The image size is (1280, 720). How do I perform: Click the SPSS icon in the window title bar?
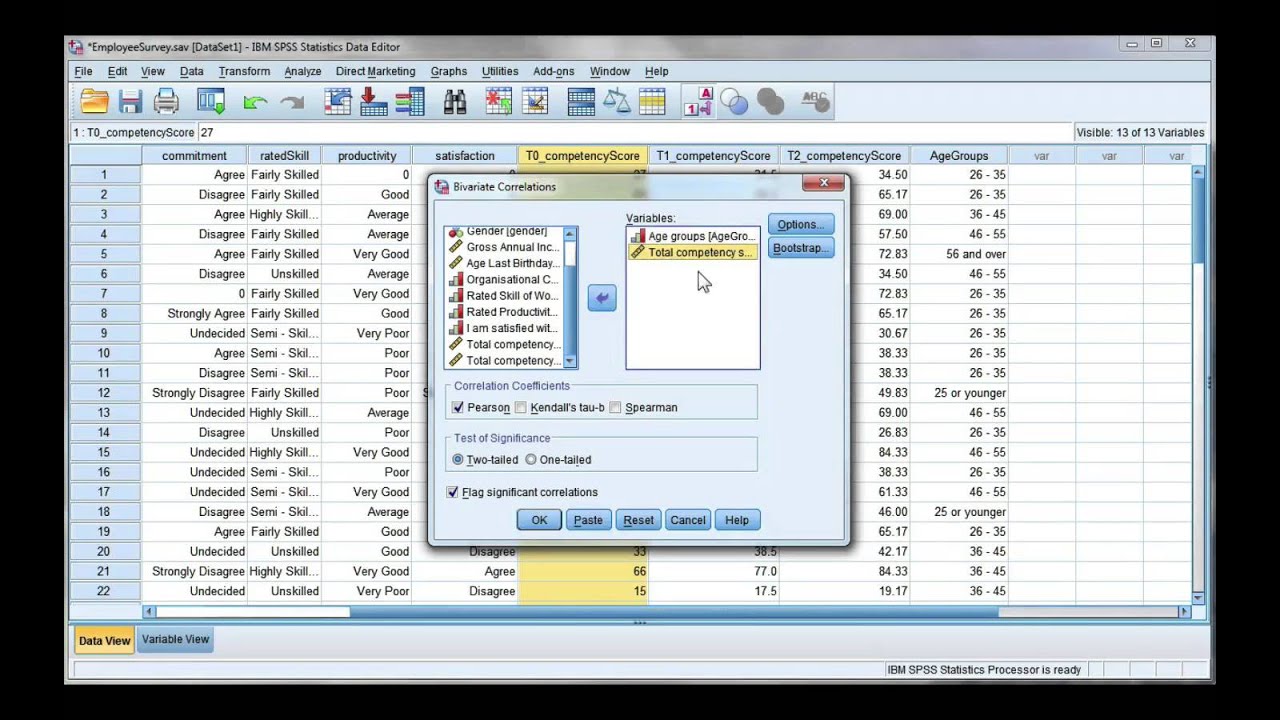(76, 46)
